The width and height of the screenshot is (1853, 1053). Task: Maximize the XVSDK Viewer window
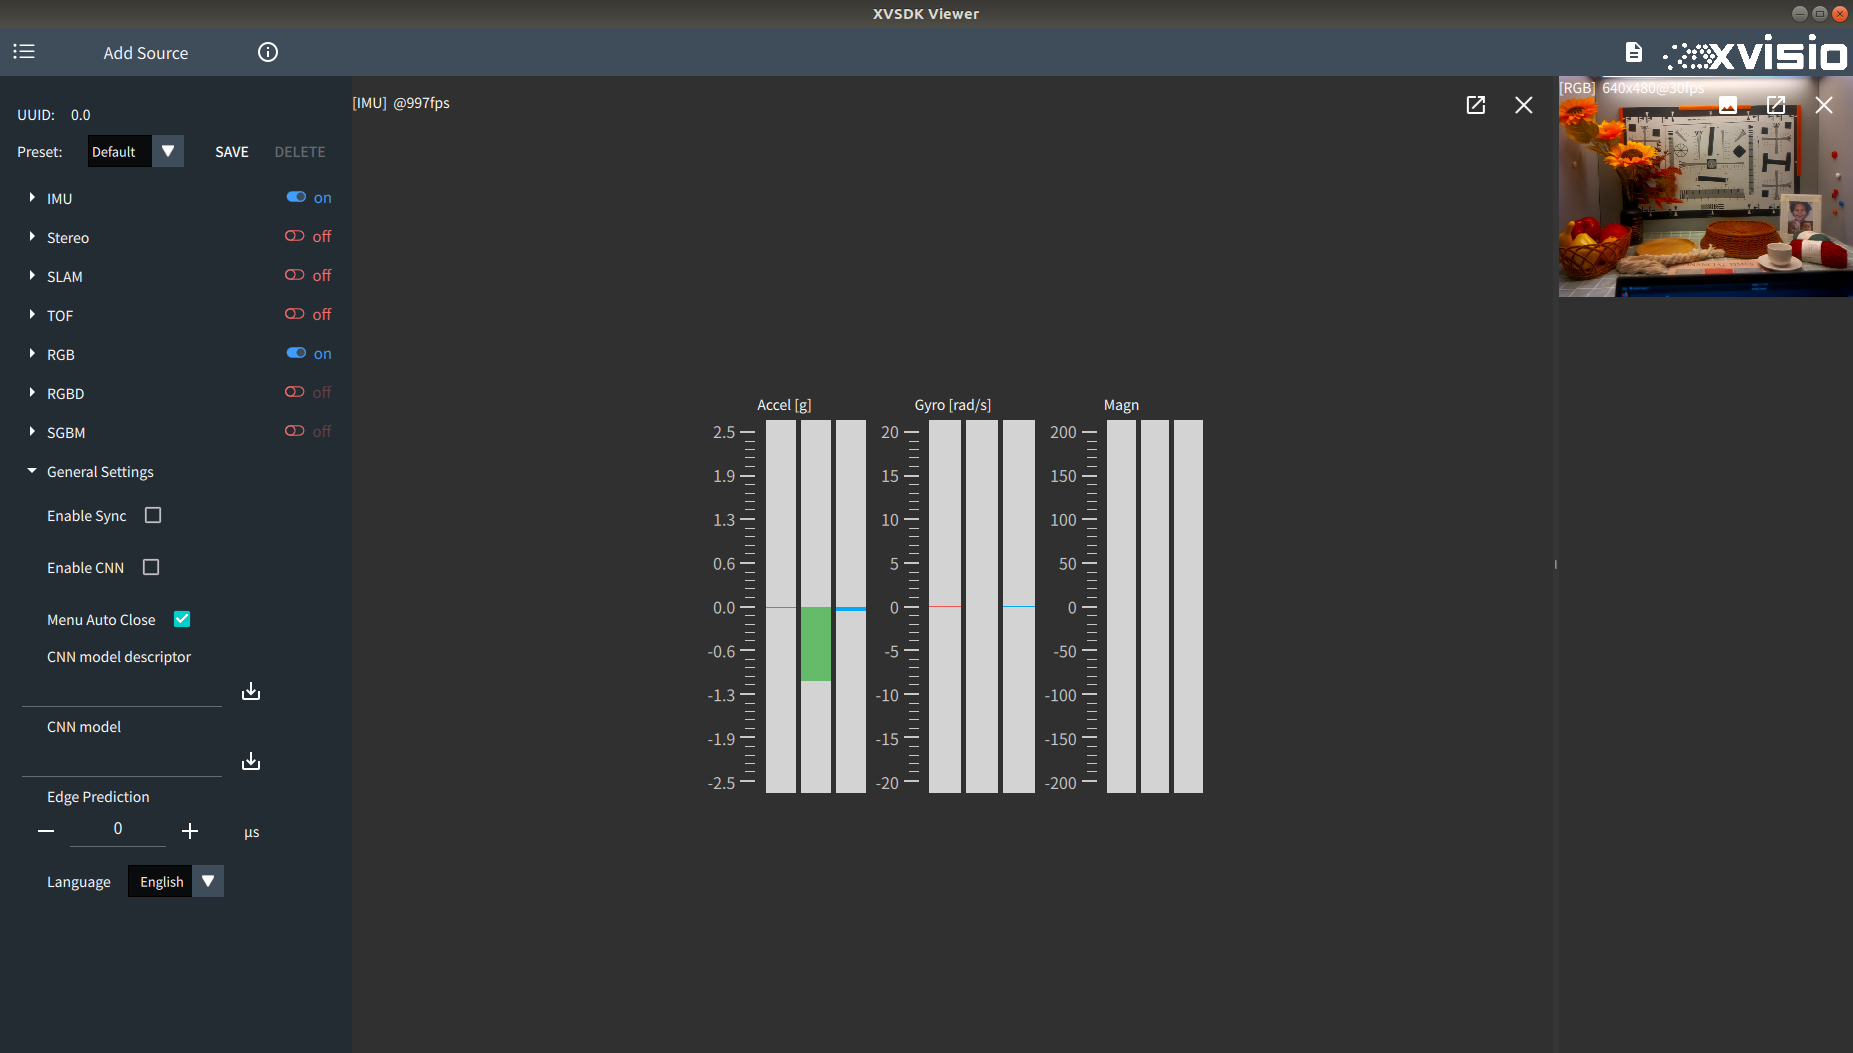pos(1820,14)
